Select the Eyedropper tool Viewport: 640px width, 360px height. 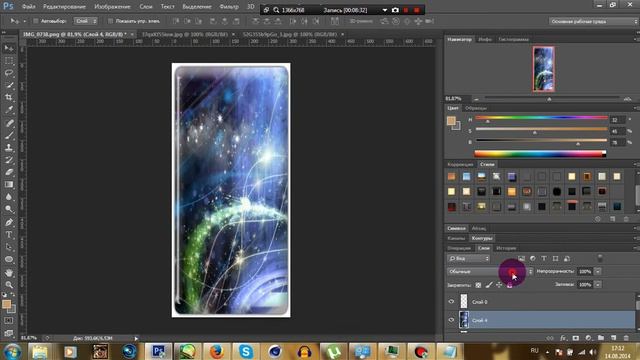tap(9, 110)
